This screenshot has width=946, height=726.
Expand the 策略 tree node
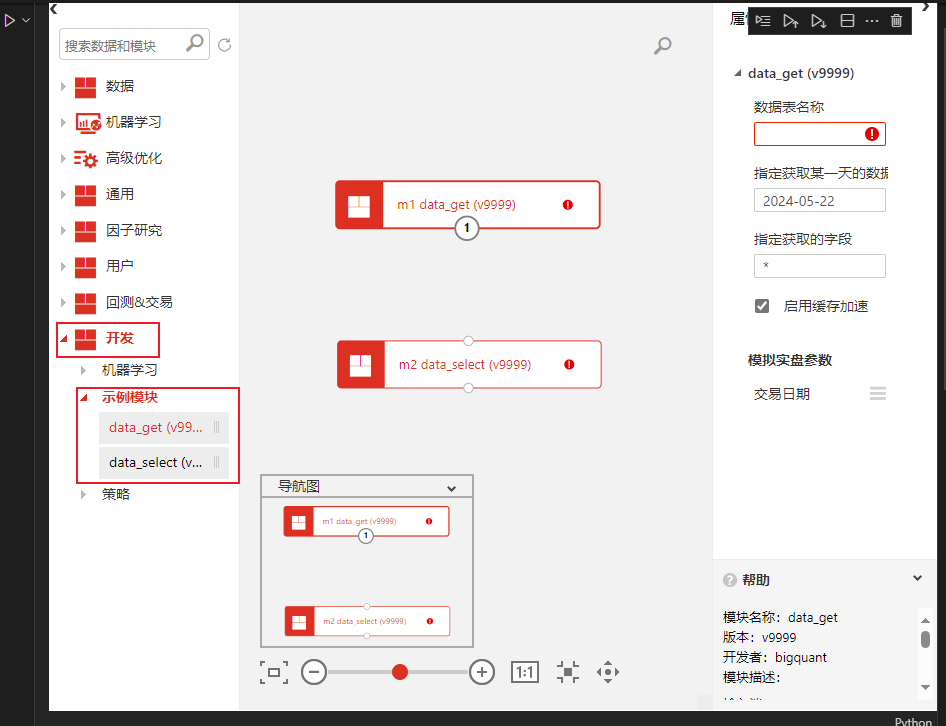(84, 494)
